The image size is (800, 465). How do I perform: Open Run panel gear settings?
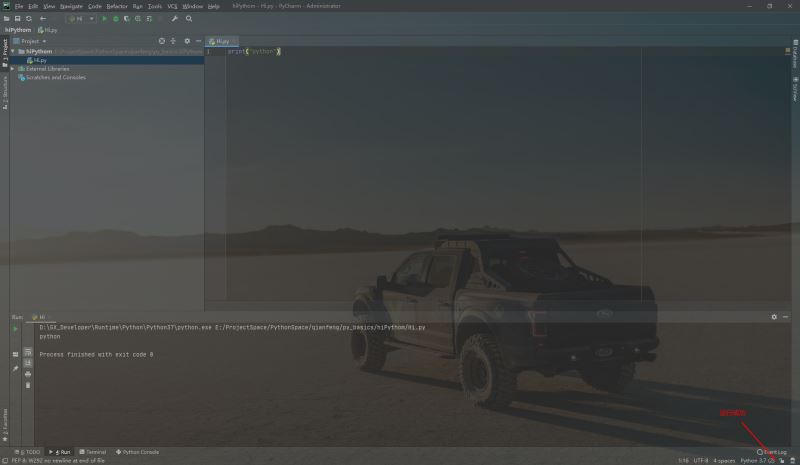point(774,317)
